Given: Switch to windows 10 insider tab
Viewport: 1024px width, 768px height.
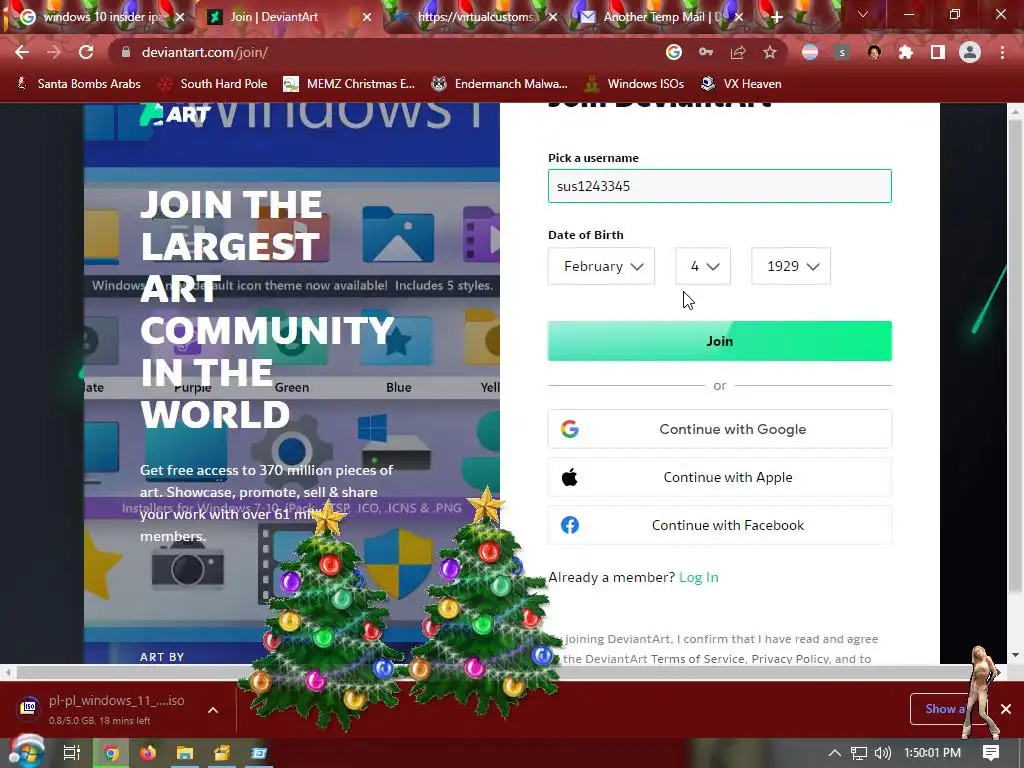Looking at the screenshot, I should [x=103, y=17].
